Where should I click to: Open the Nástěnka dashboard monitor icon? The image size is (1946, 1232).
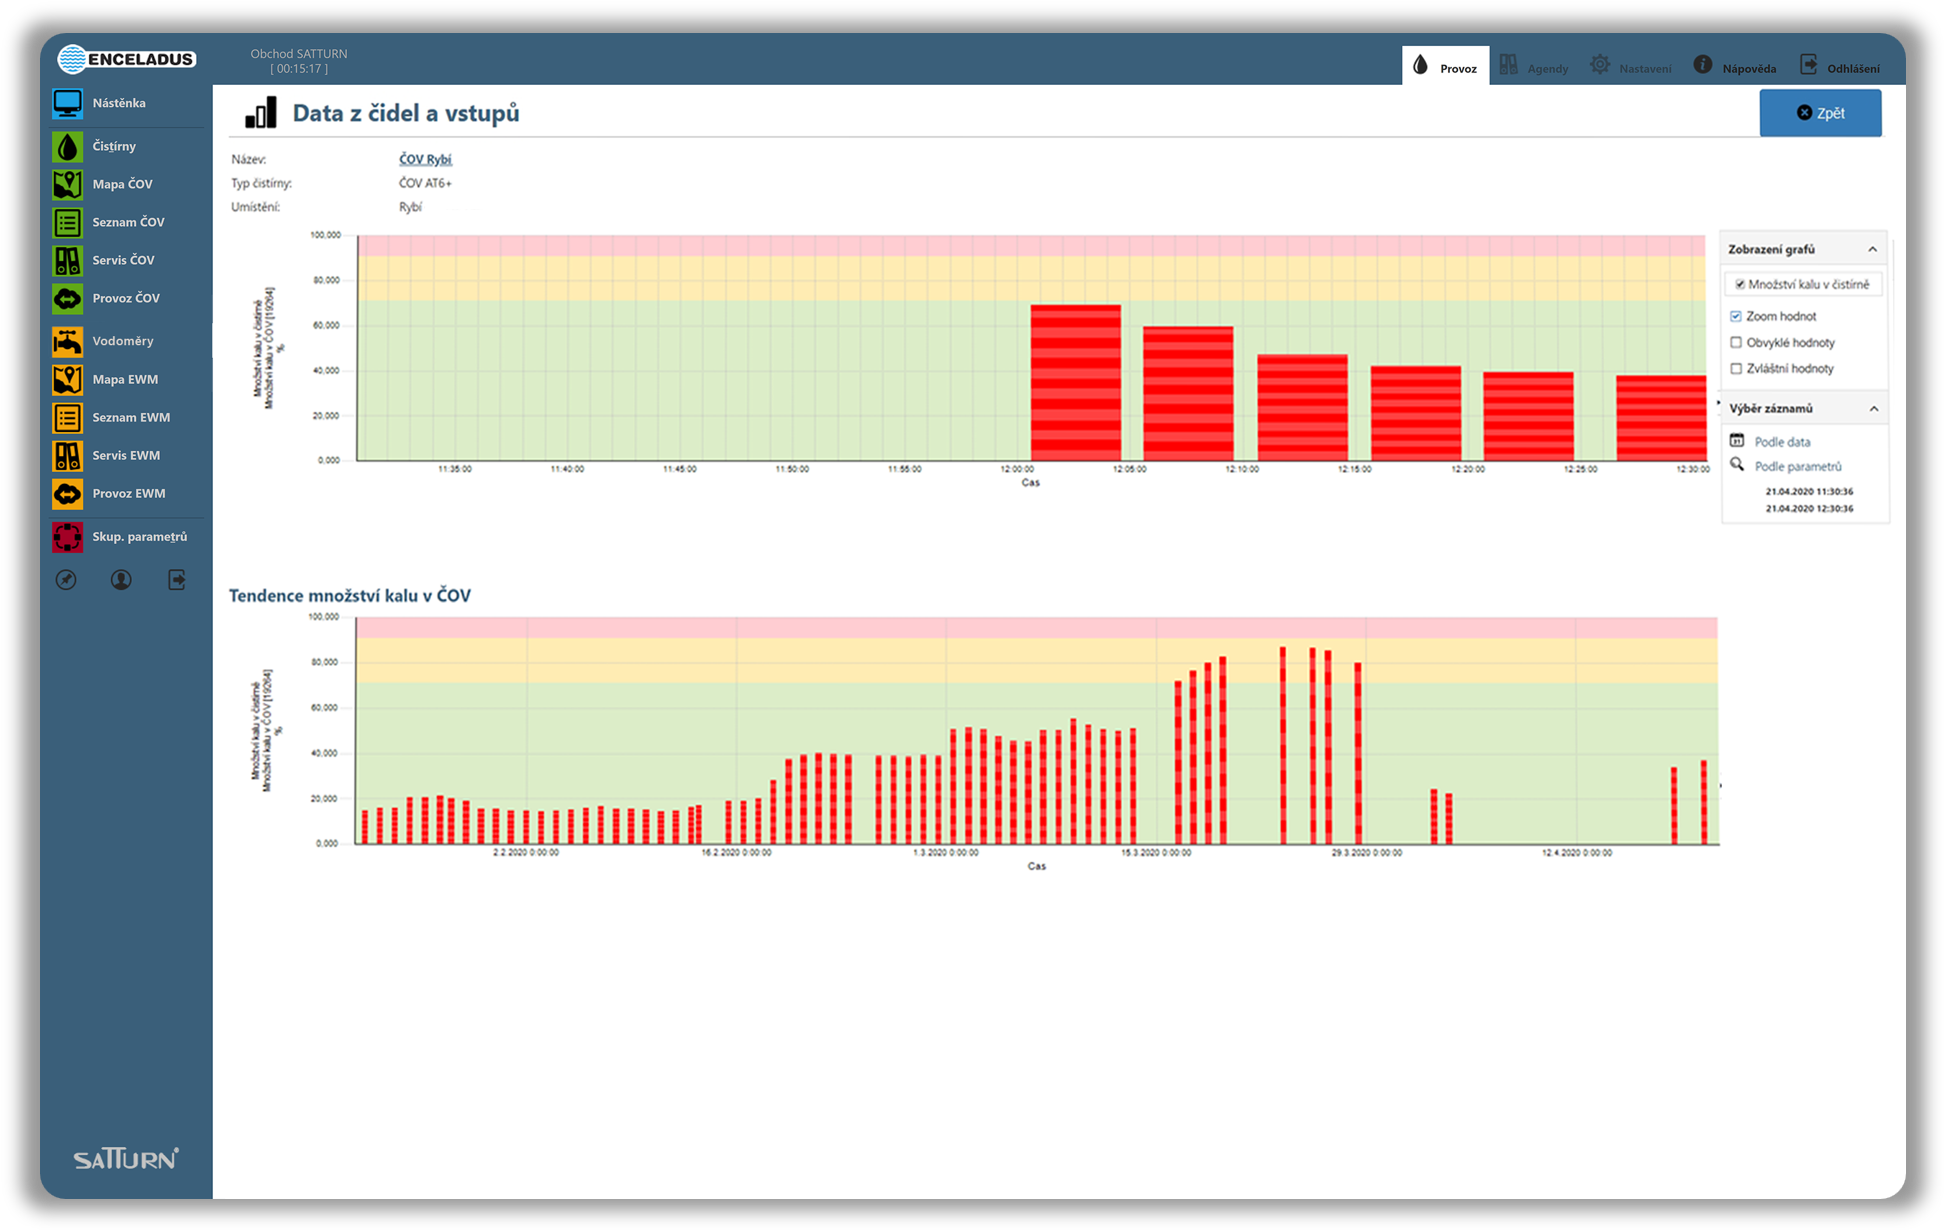coord(67,103)
